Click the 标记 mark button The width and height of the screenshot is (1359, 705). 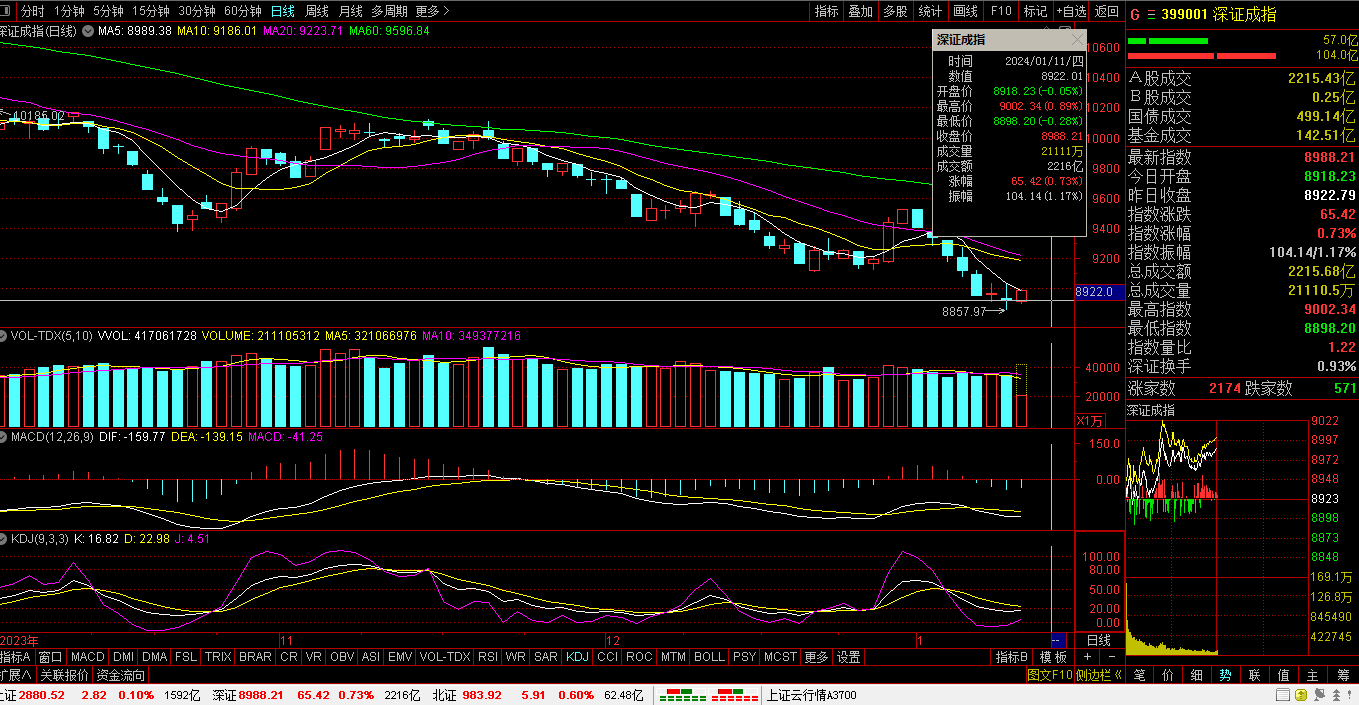[x=1035, y=11]
